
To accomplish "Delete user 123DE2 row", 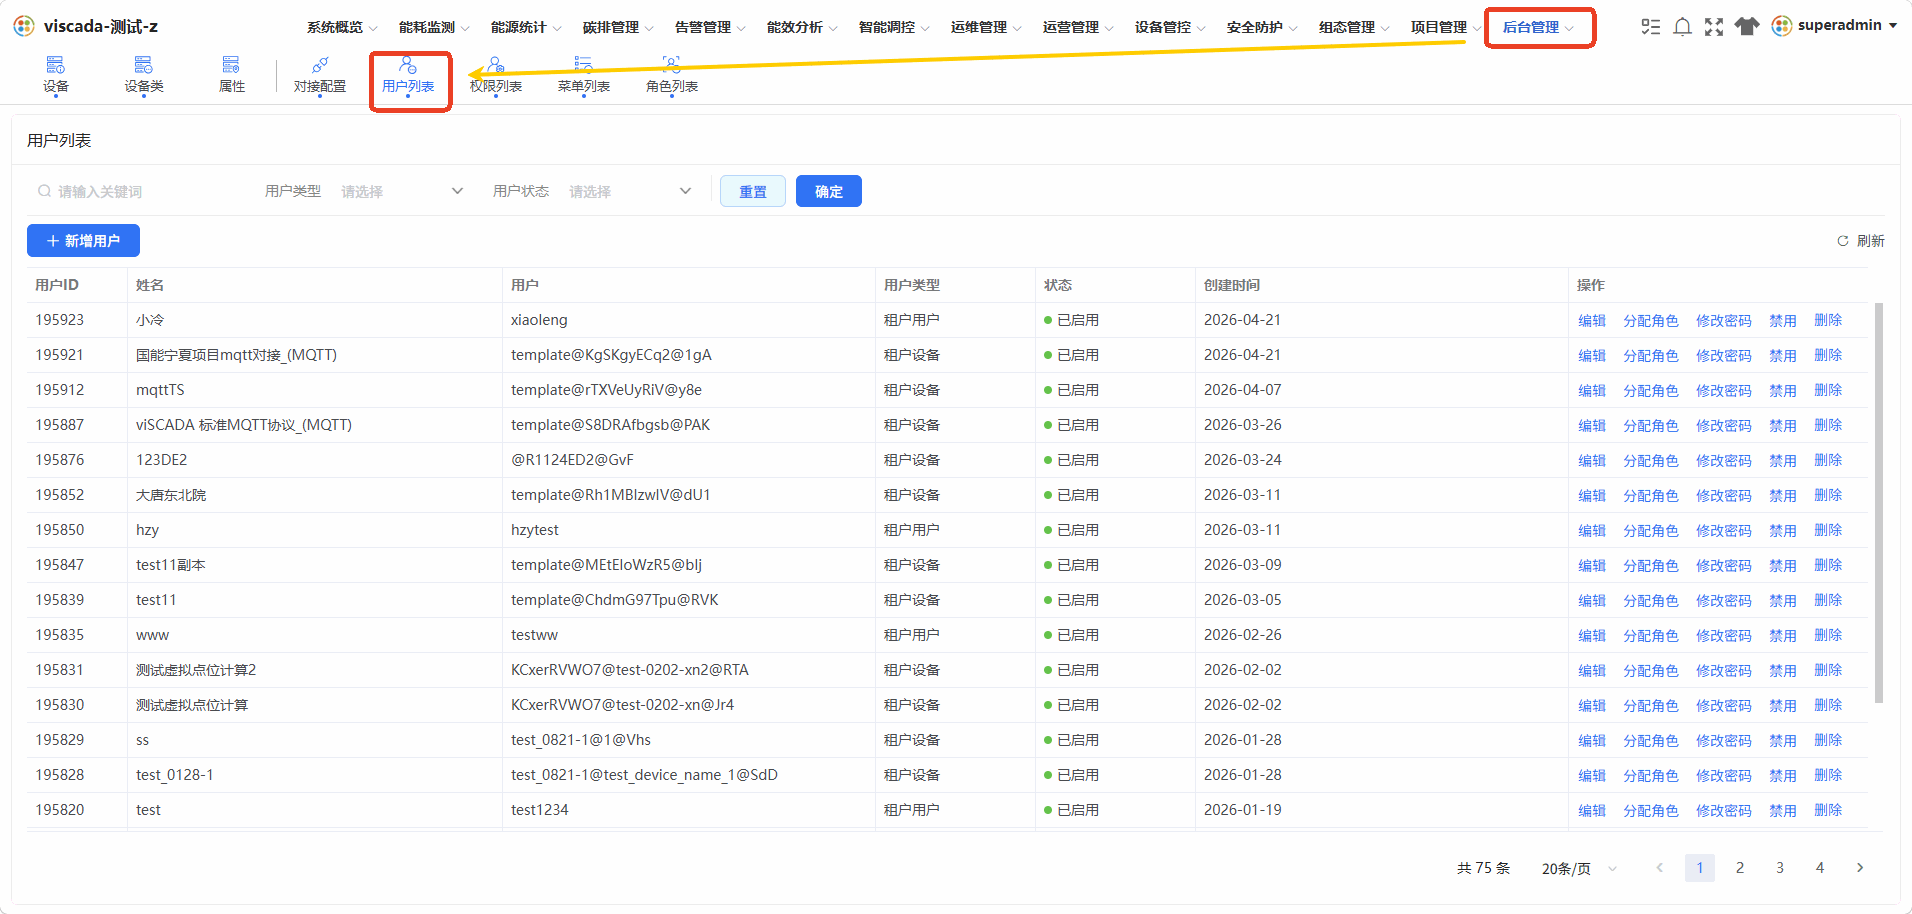I will point(1828,460).
